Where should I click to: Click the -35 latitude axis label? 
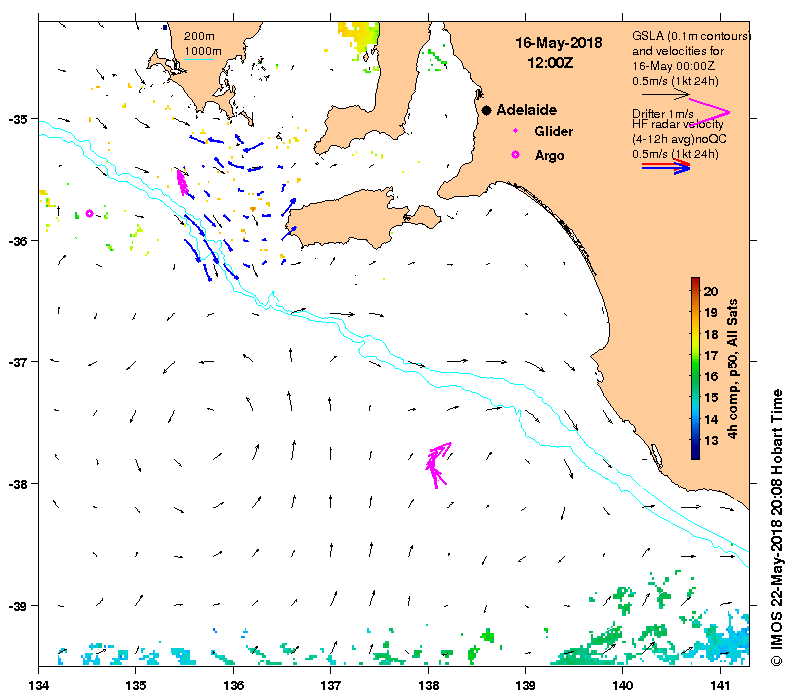tap(18, 120)
